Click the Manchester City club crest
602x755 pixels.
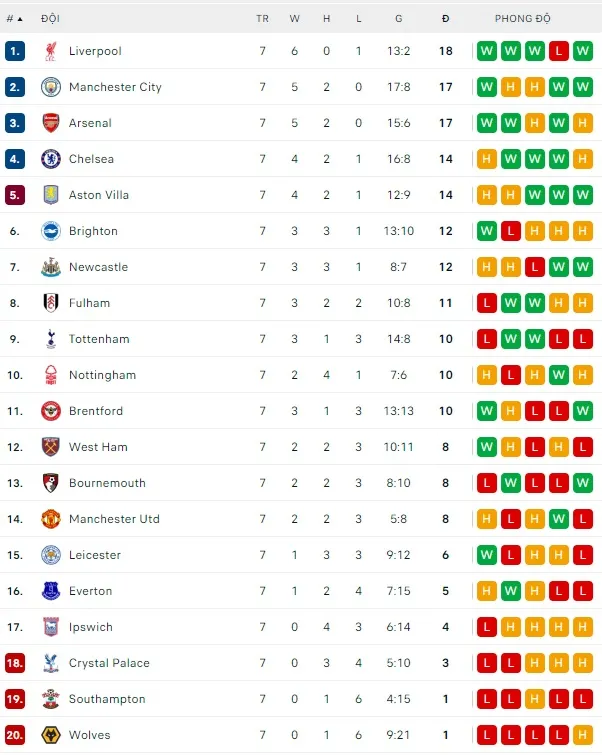coord(51,87)
